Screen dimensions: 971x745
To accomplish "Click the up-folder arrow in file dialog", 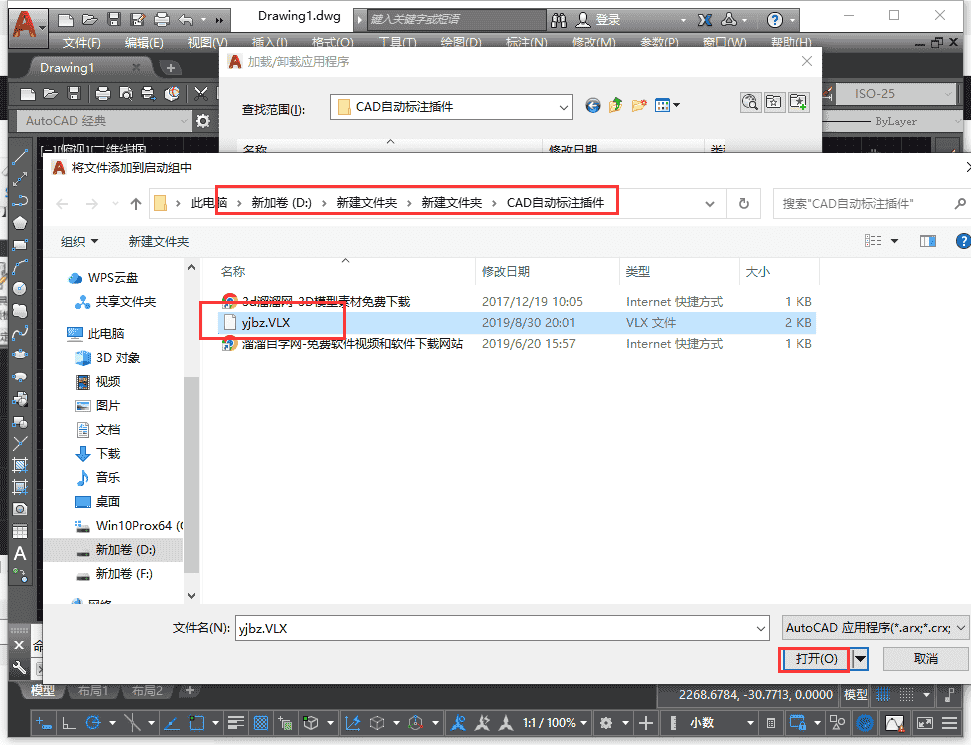I will (136, 203).
